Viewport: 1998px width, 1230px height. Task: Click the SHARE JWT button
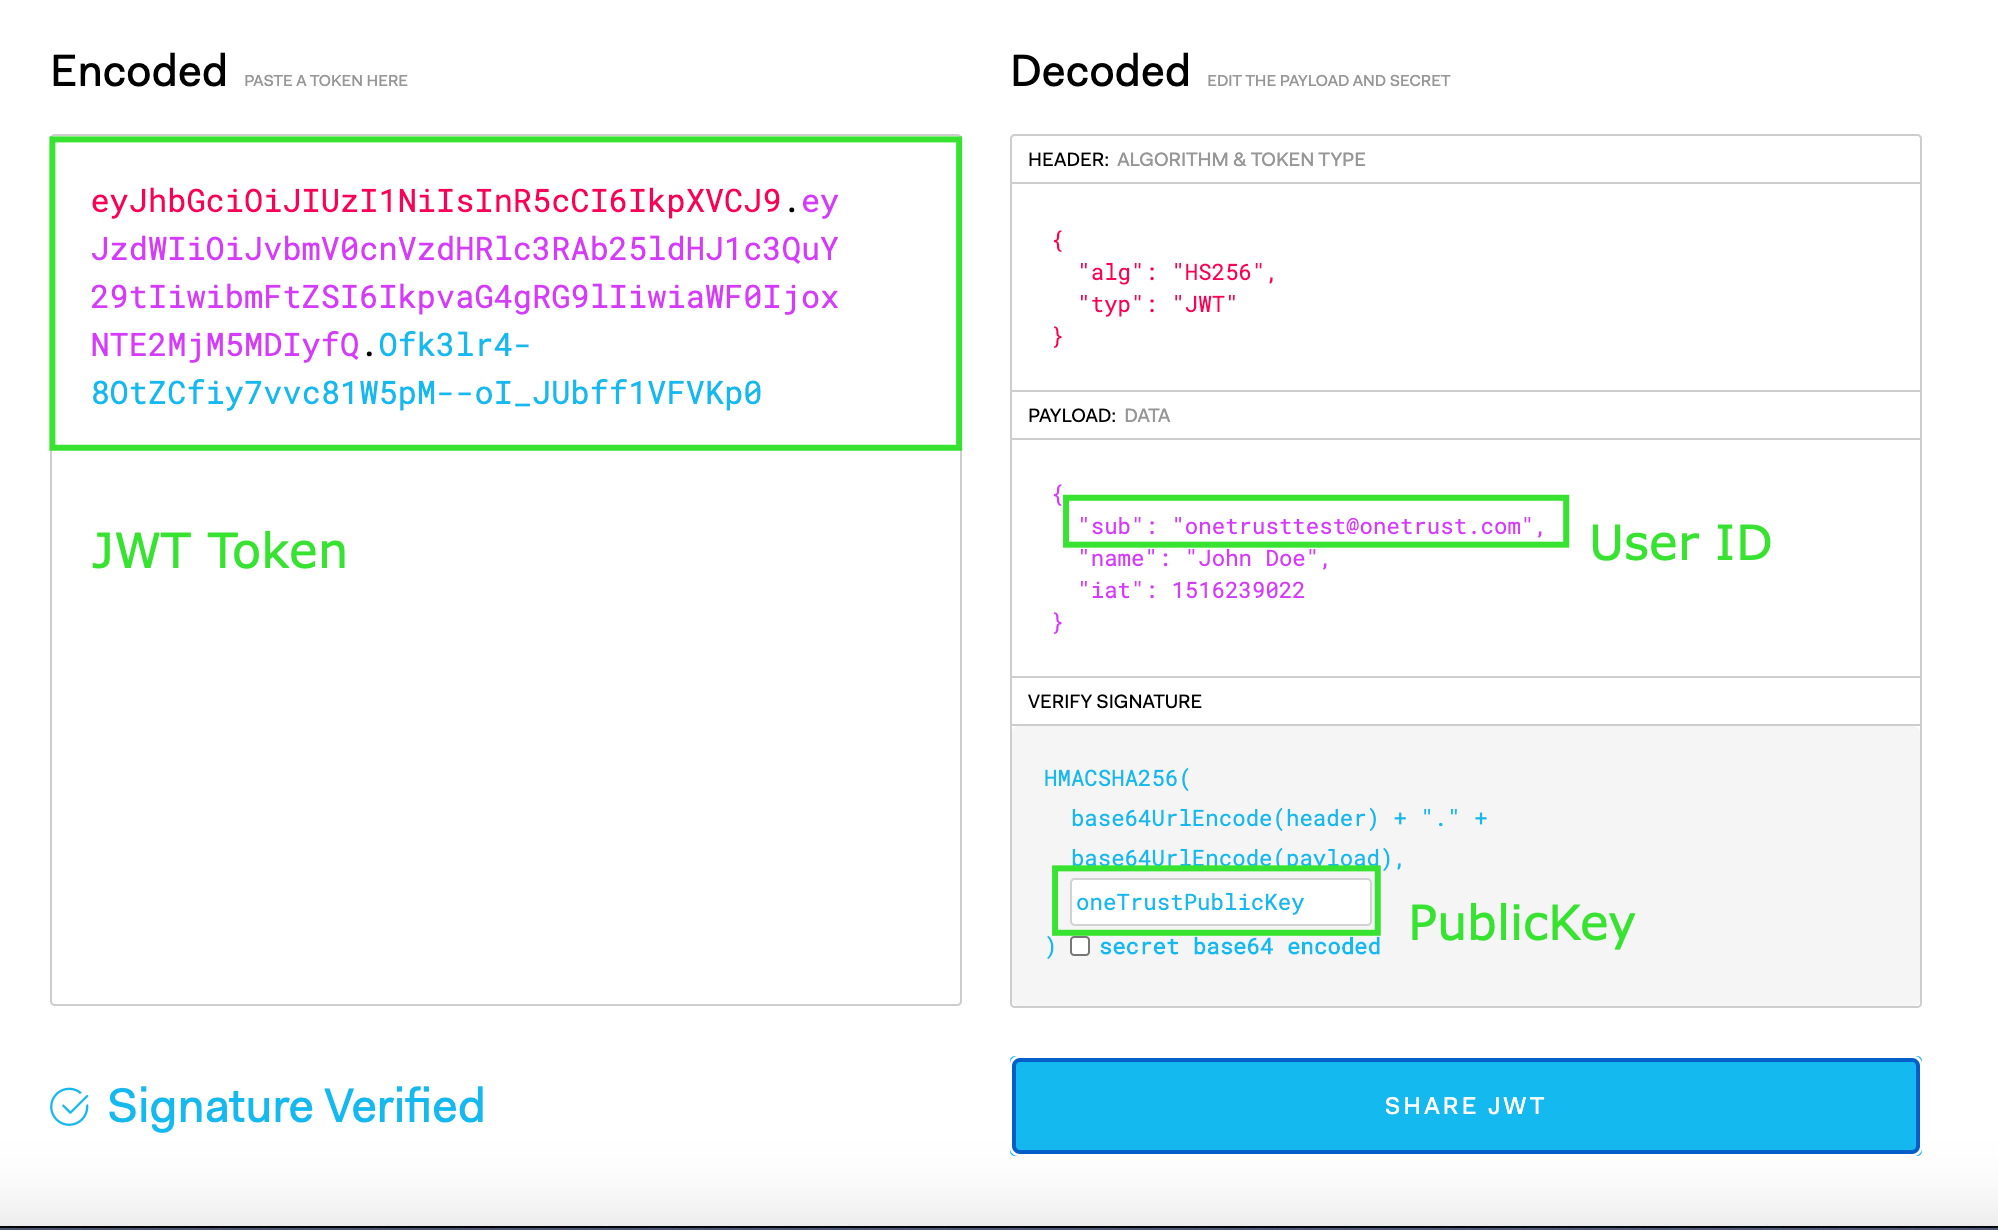click(x=1465, y=1106)
